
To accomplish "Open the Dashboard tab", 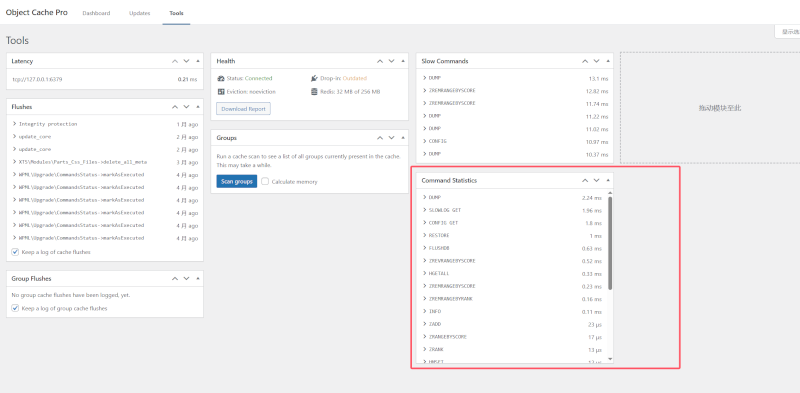I will pos(96,13).
